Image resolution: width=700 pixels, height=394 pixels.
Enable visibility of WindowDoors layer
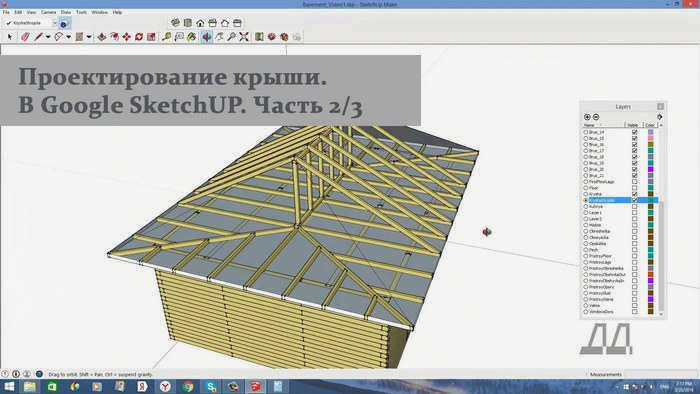(x=634, y=311)
